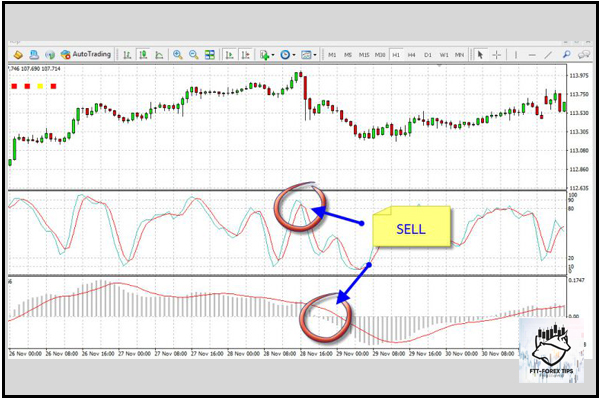The width and height of the screenshot is (600, 400).
Task: Click MACD scale value 0.1747
Action: click(x=577, y=280)
